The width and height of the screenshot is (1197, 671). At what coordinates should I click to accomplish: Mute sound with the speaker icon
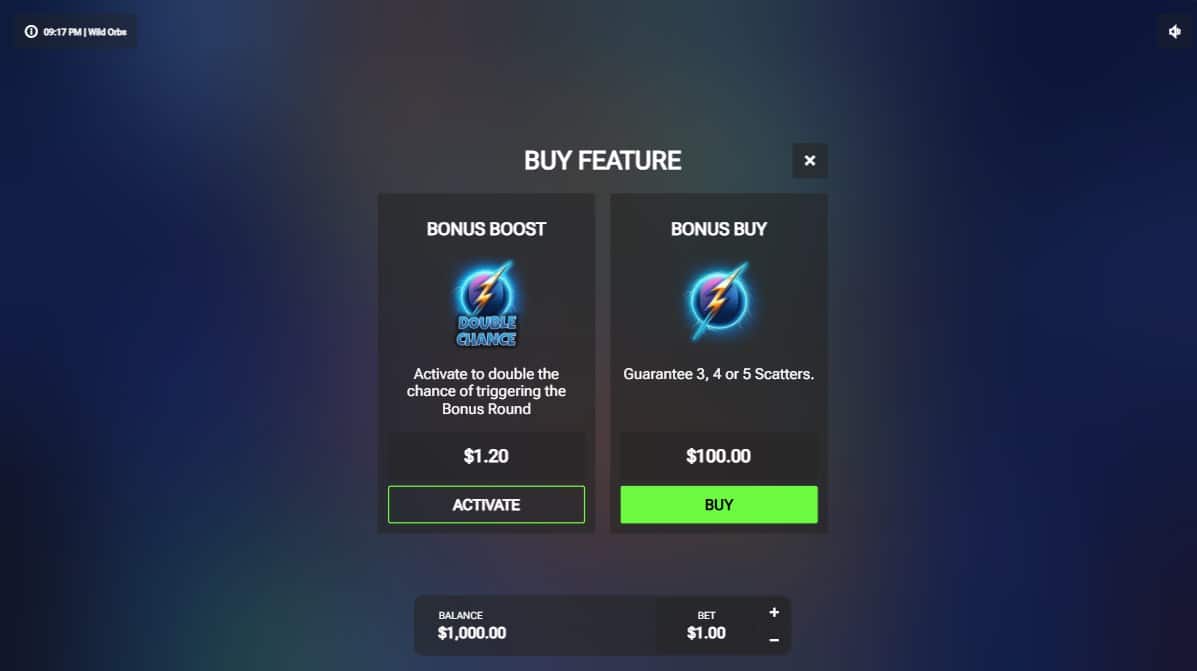point(1175,32)
